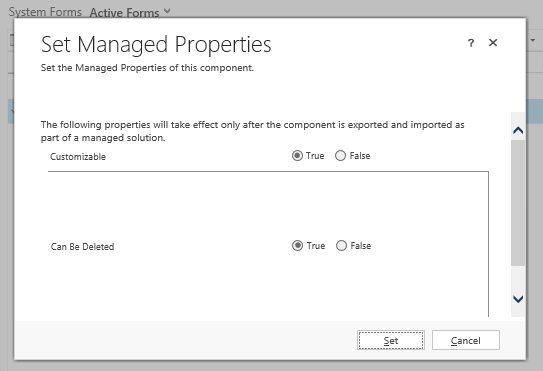Click the Active Forms view name
The height and width of the screenshot is (371, 543).
pyautogui.click(x=124, y=13)
